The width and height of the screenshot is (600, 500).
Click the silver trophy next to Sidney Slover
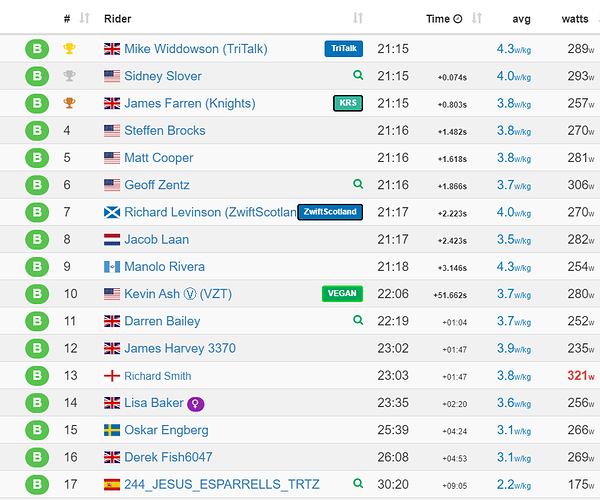69,75
